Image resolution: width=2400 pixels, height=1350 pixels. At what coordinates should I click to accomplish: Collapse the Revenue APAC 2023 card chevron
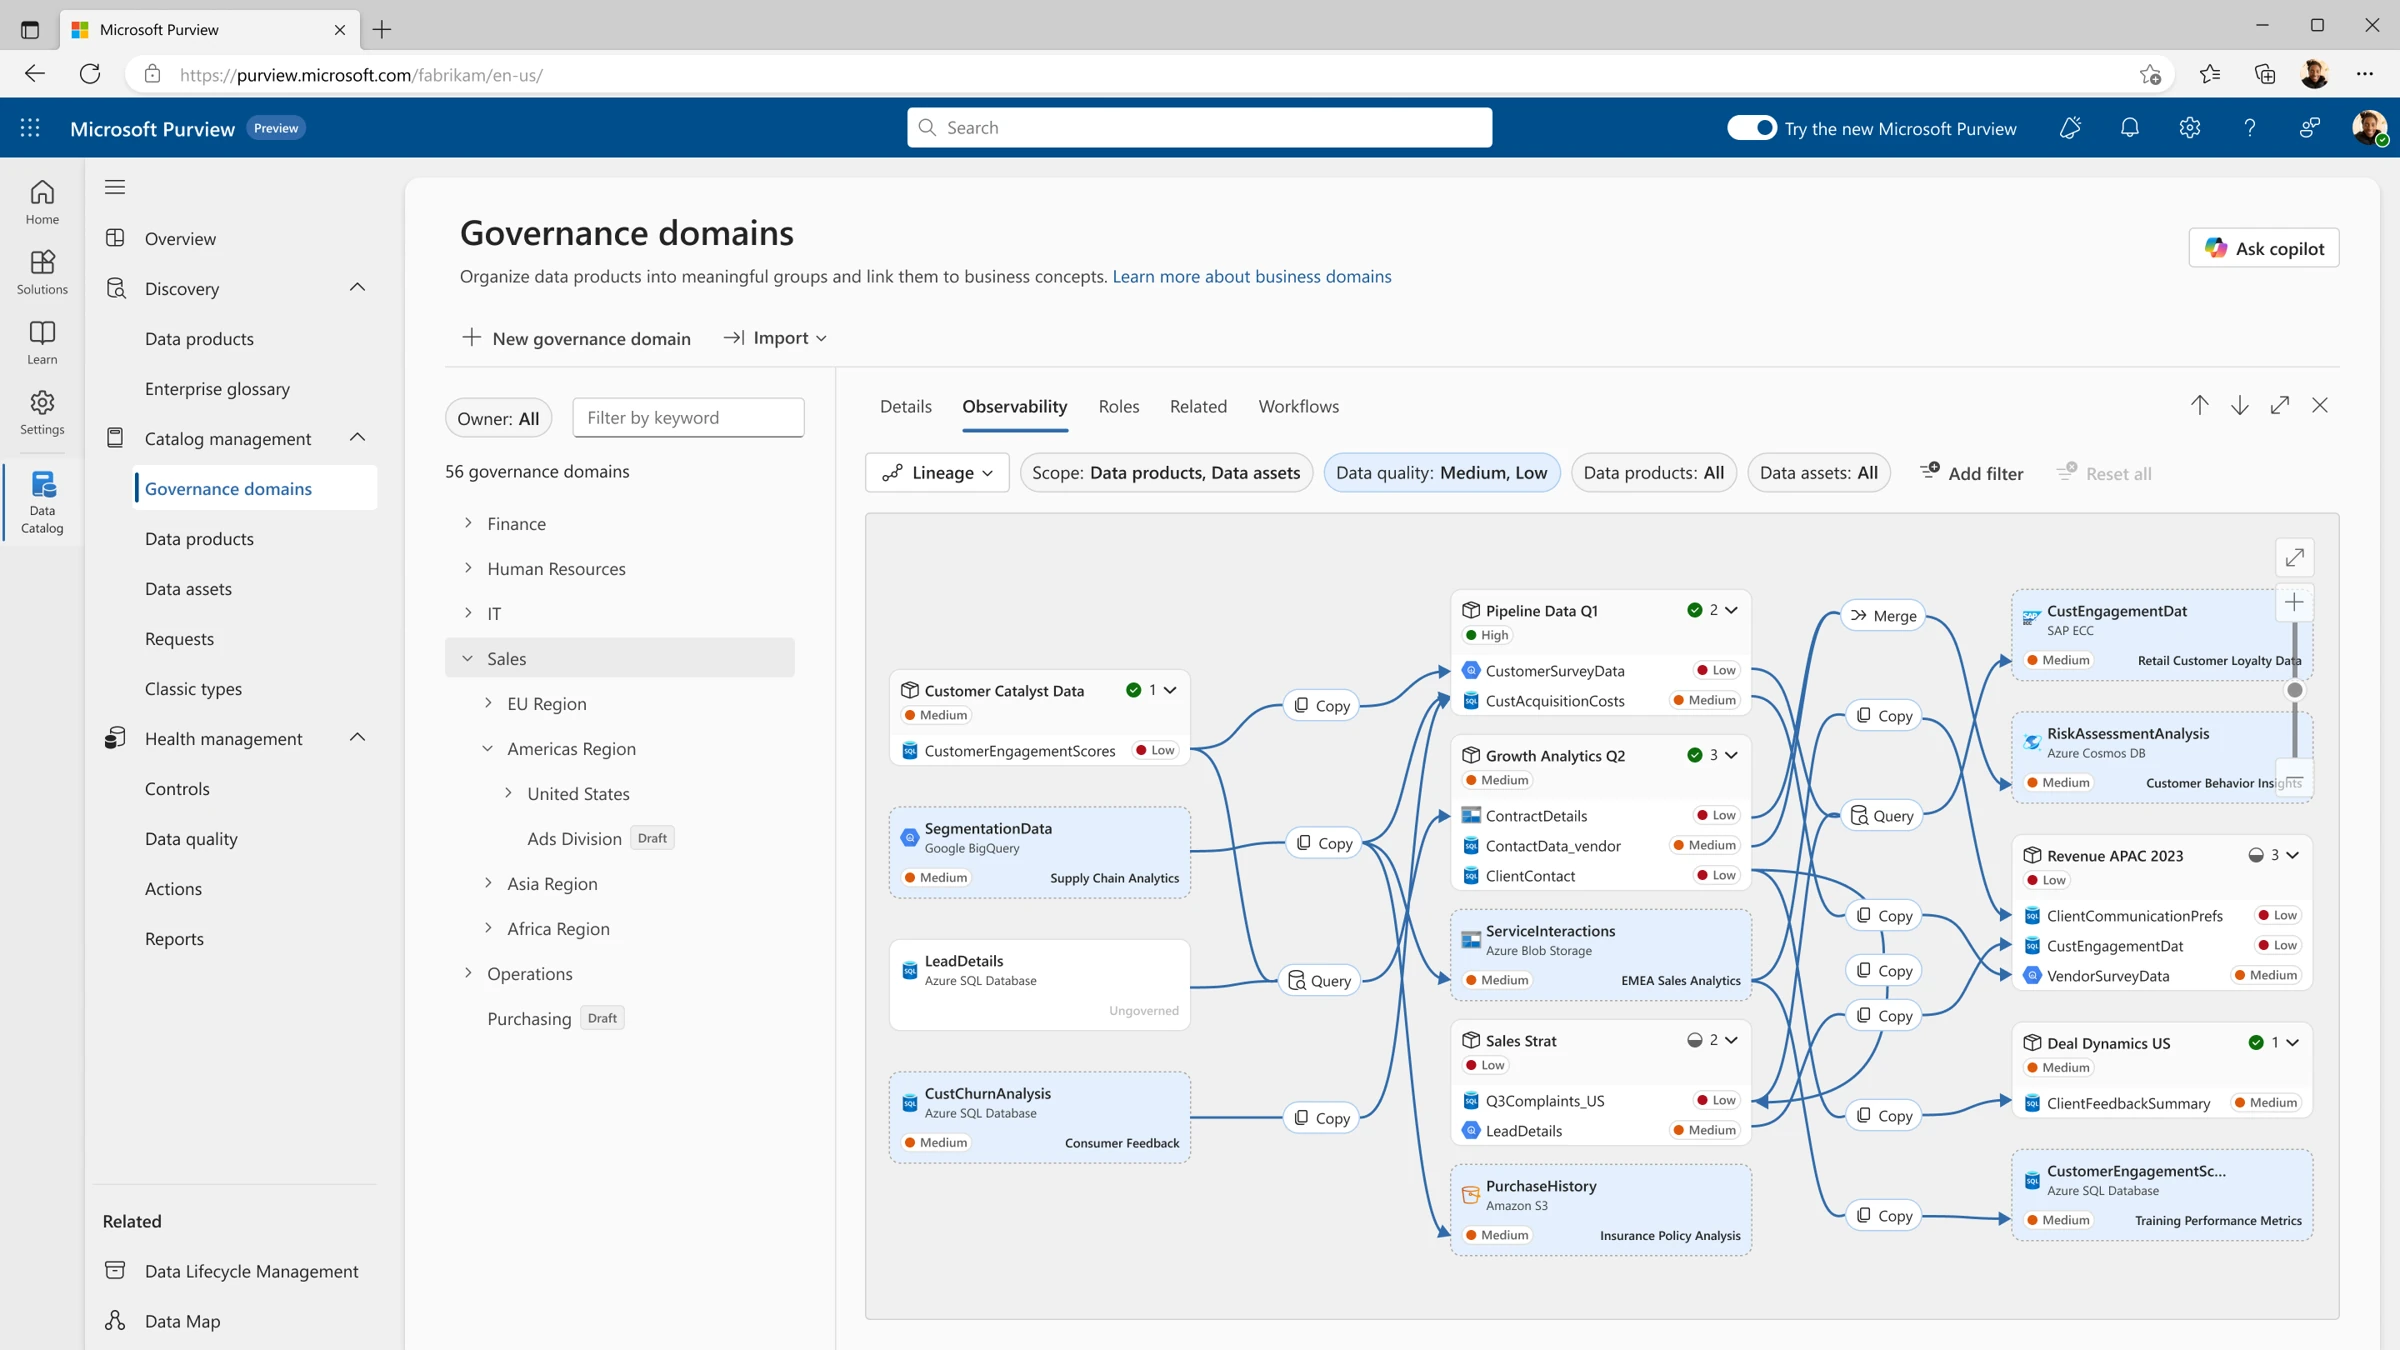[x=2293, y=855]
